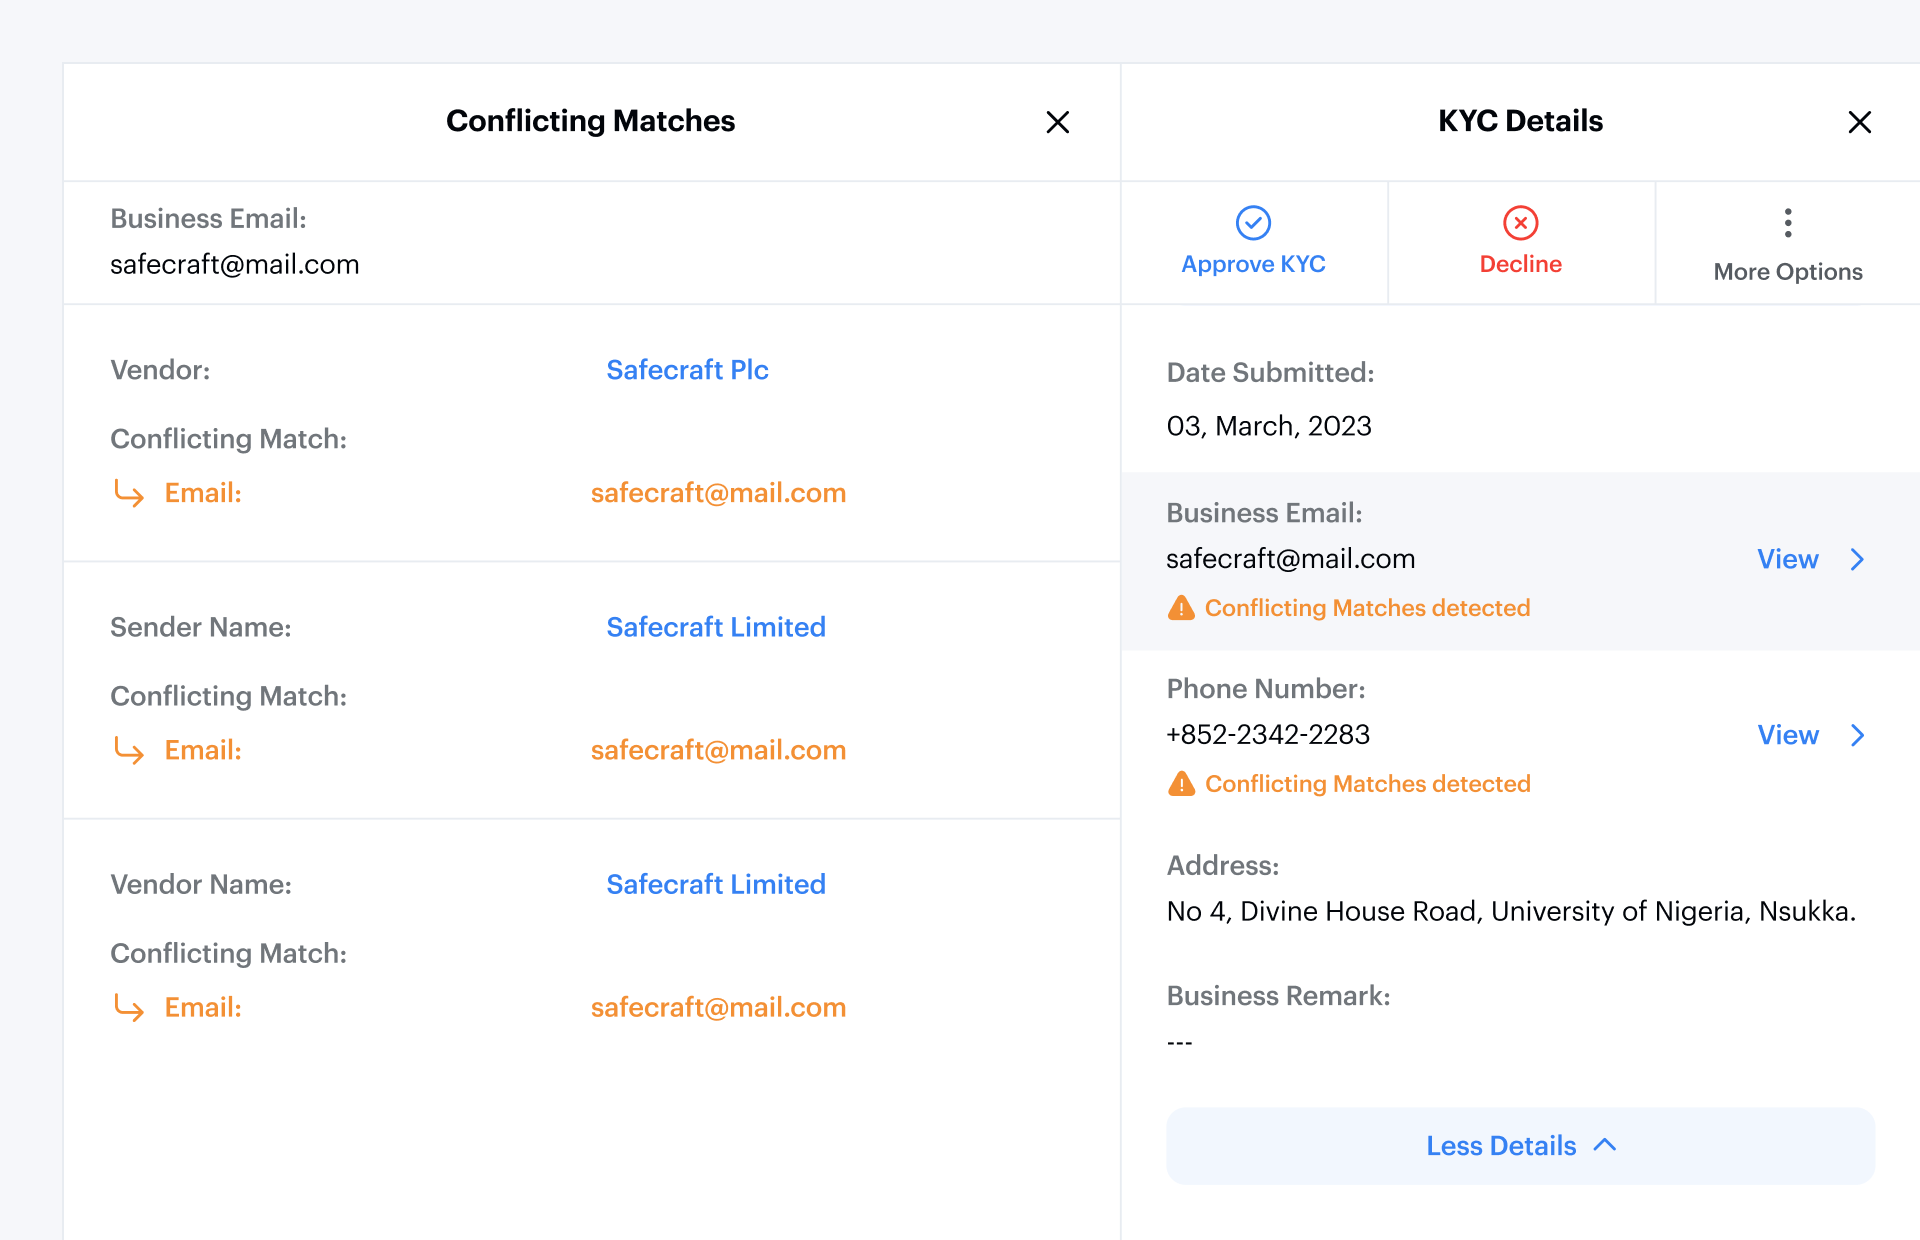Click the warning icon under Phone Number
Image resolution: width=1920 pixels, height=1240 pixels.
point(1181,784)
